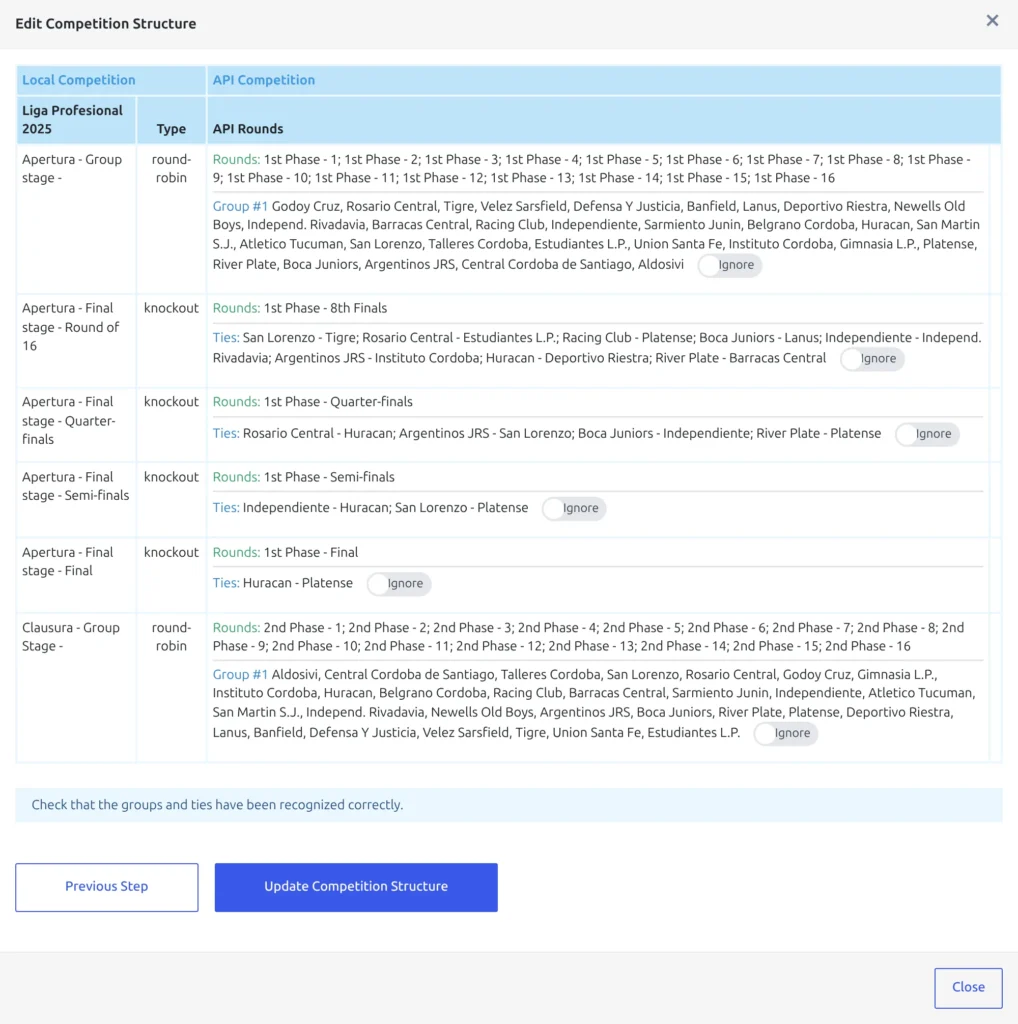
Task: Click knockout type of Final row
Action: (x=171, y=552)
